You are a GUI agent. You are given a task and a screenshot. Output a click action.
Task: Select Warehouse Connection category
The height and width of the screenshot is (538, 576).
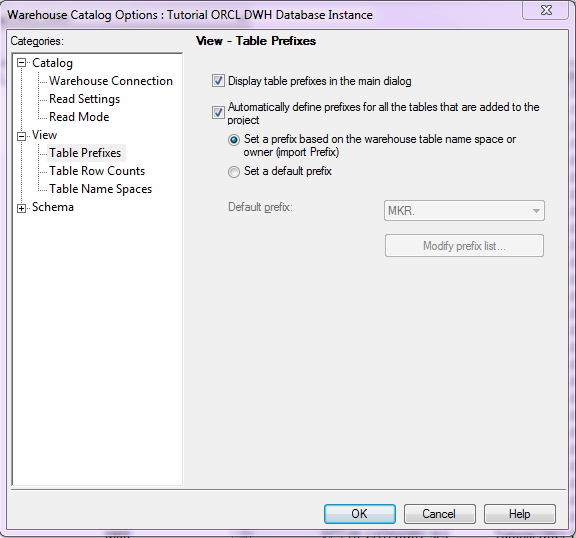(111, 81)
